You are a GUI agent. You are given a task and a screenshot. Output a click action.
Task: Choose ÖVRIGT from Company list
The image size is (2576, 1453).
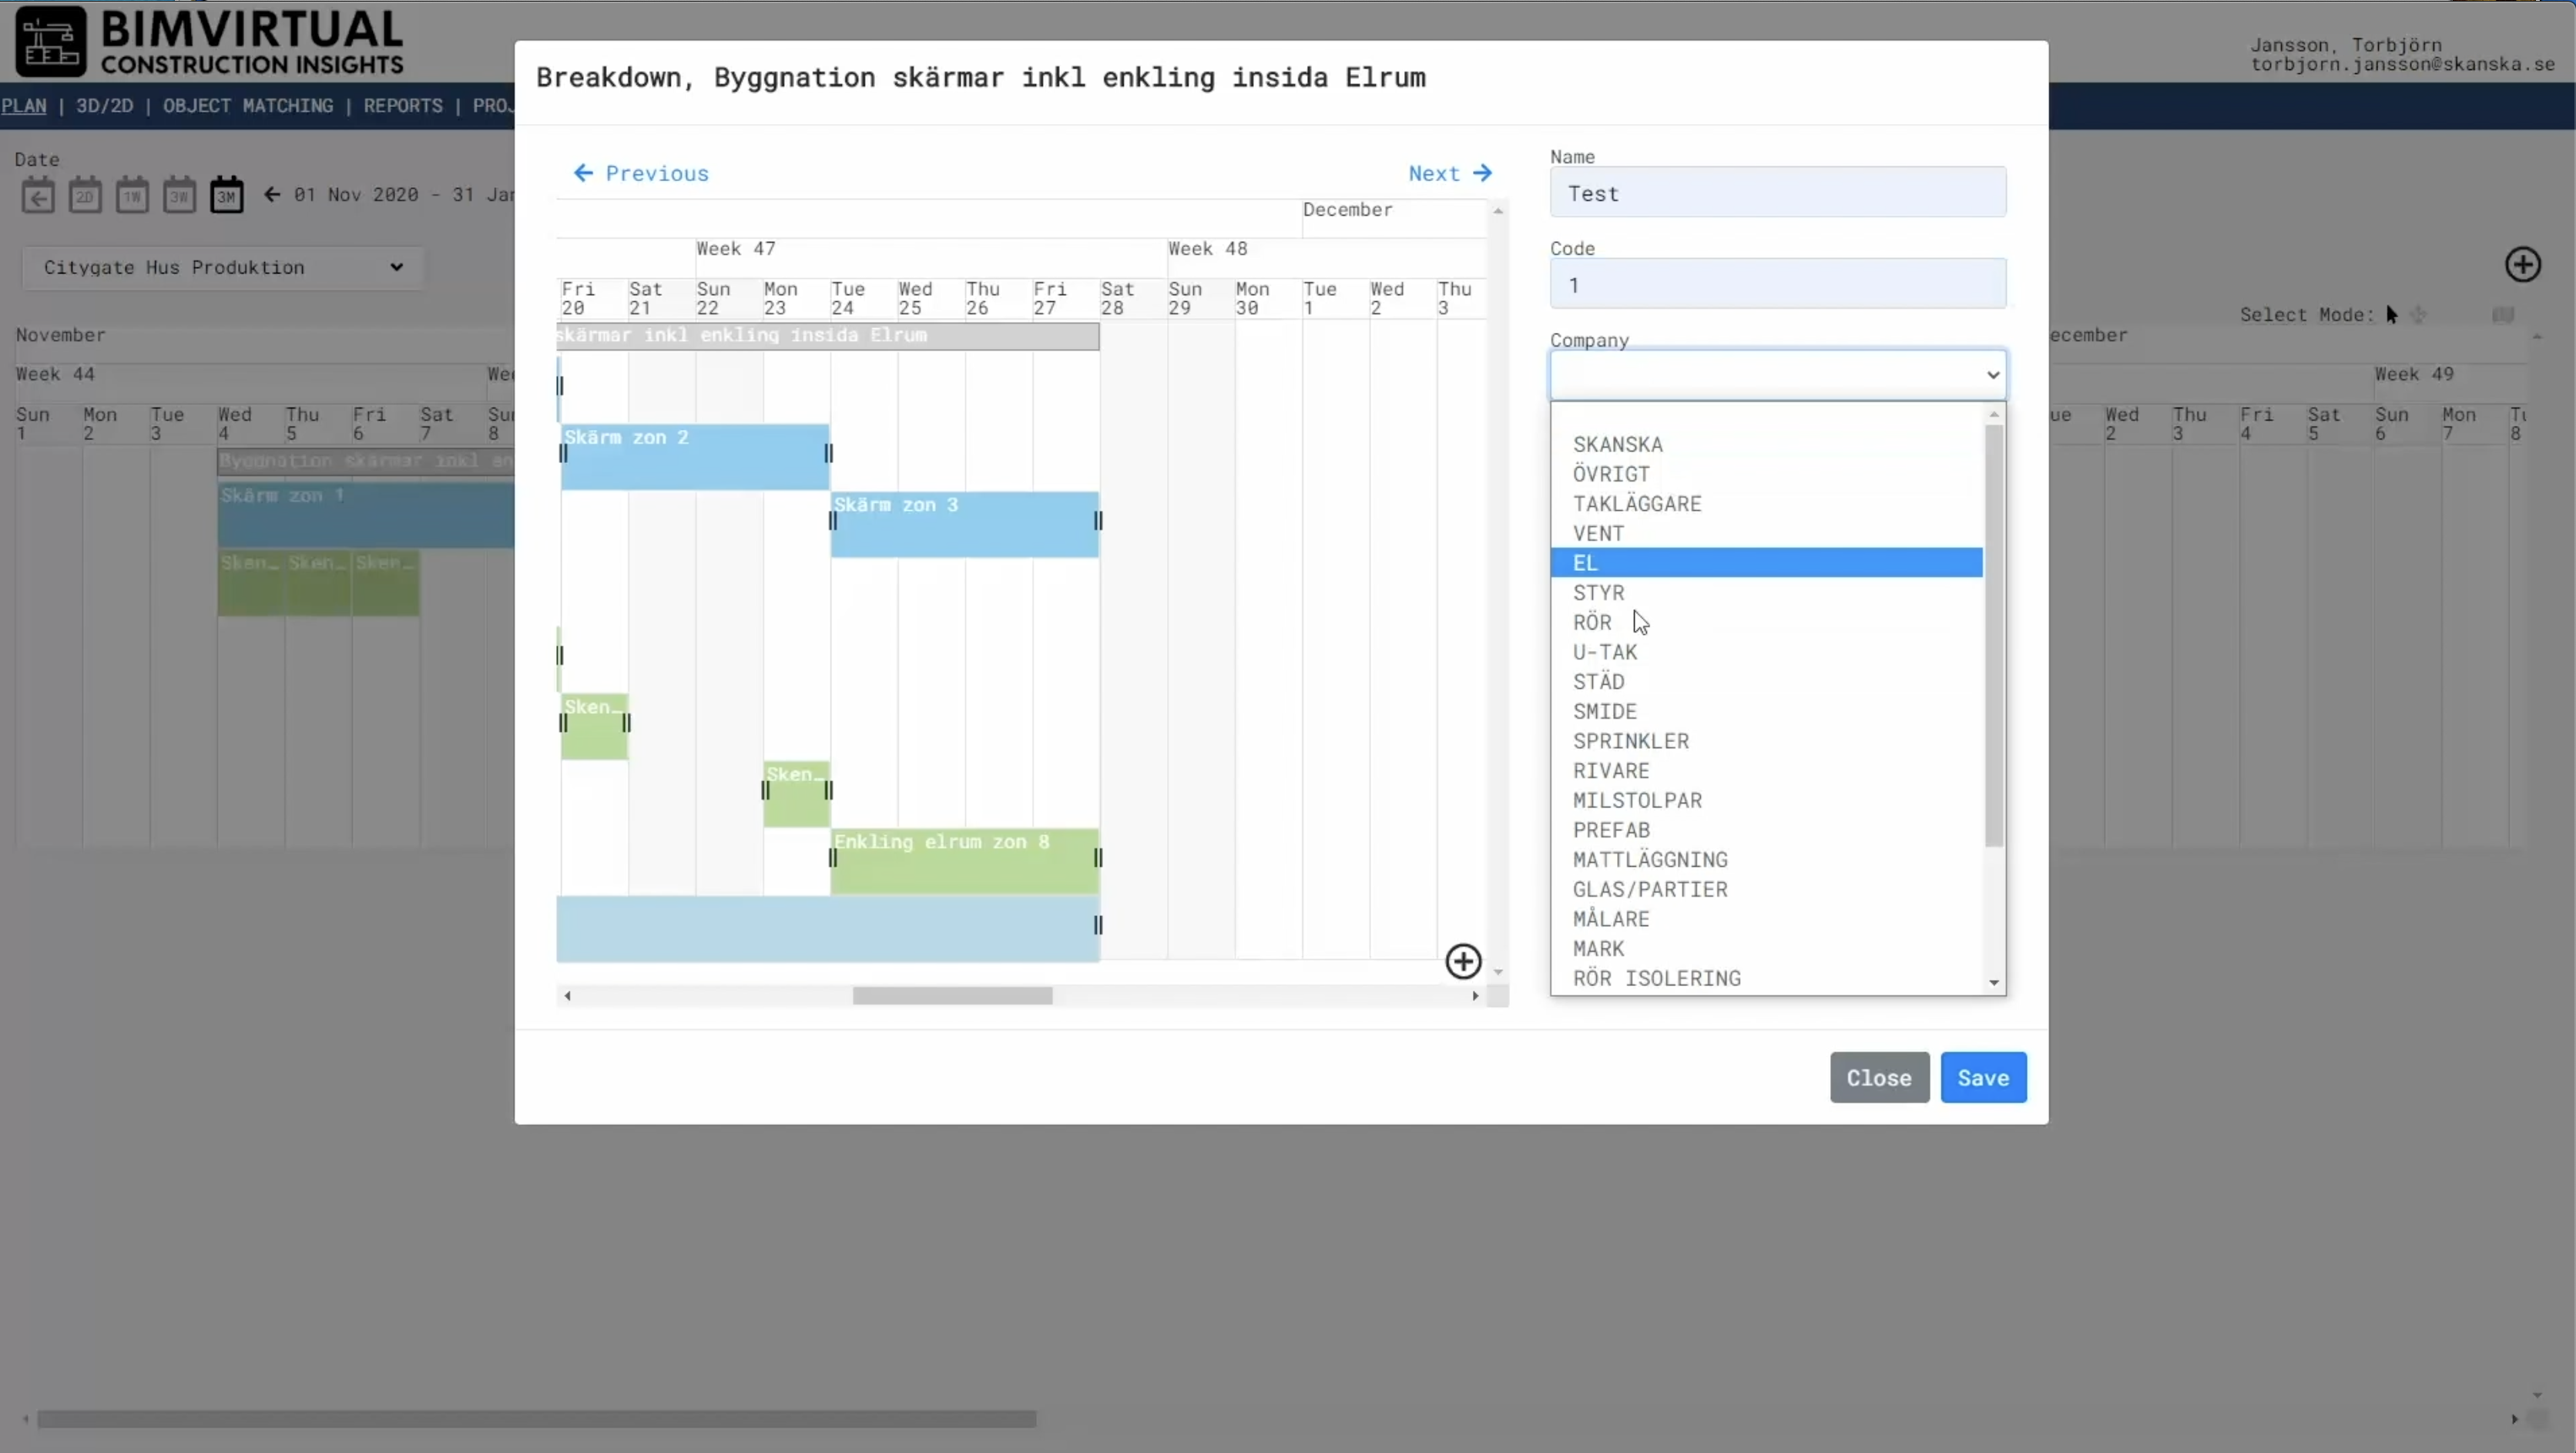coord(1766,474)
